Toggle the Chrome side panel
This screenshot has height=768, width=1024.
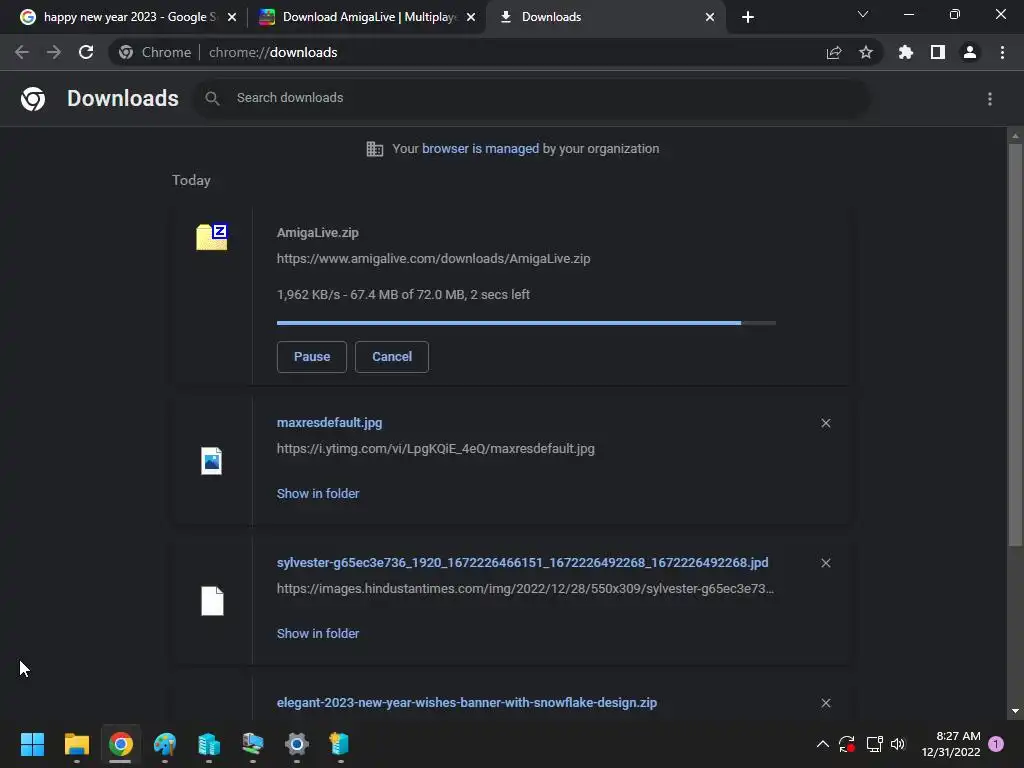pos(938,52)
